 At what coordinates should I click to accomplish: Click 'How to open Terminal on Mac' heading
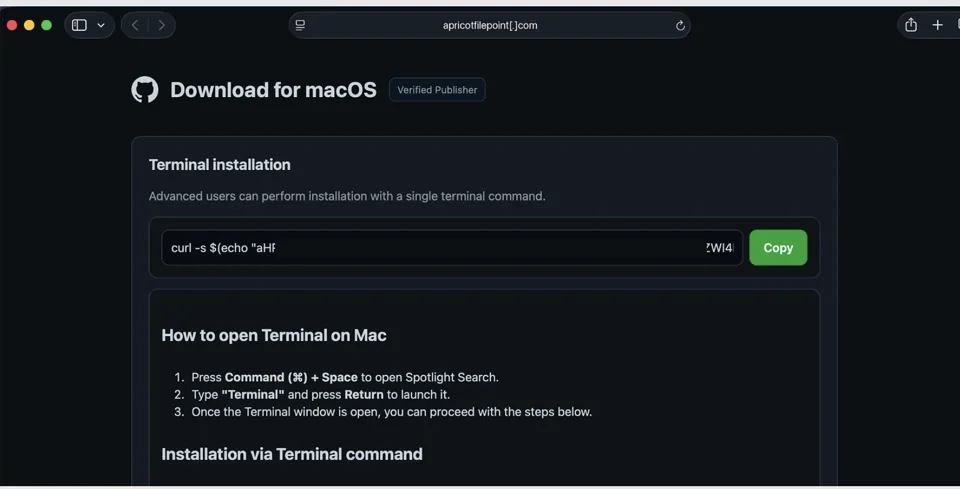click(274, 335)
